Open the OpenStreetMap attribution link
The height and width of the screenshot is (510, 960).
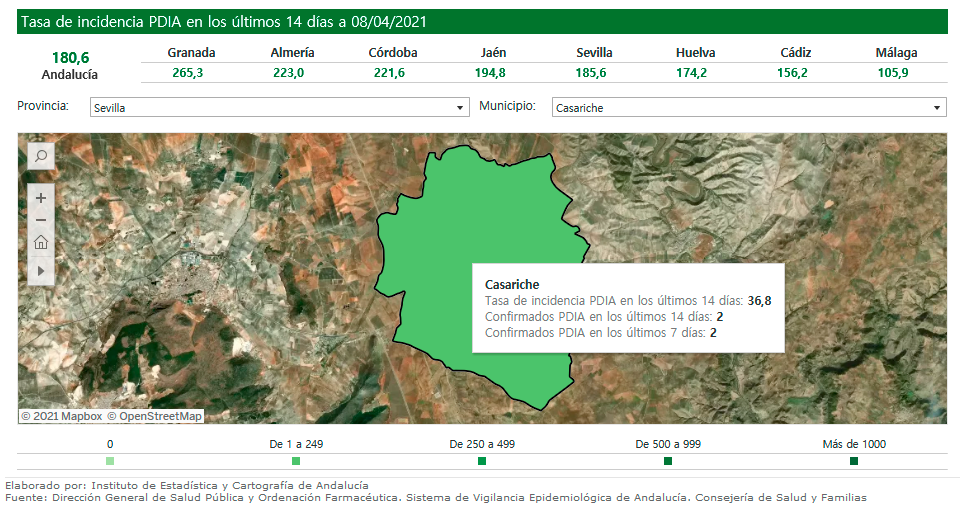pyautogui.click(x=155, y=416)
